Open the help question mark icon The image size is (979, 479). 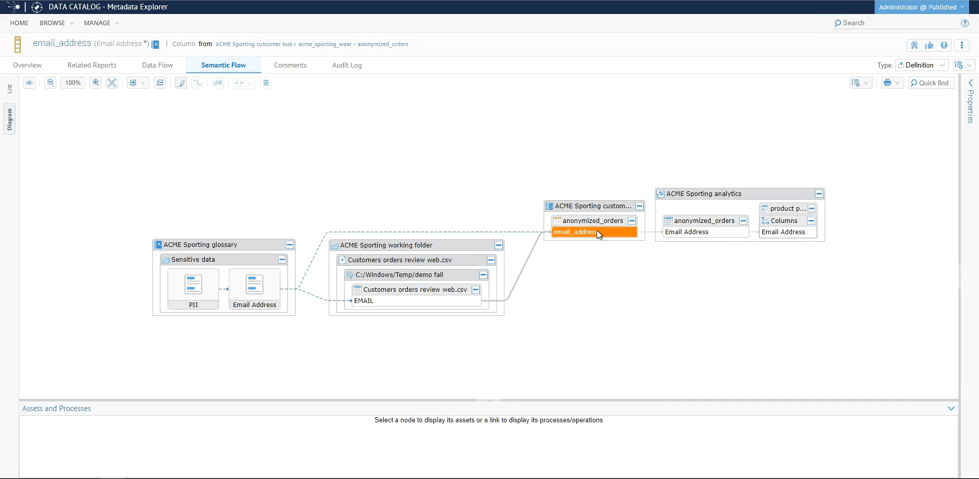(x=965, y=23)
